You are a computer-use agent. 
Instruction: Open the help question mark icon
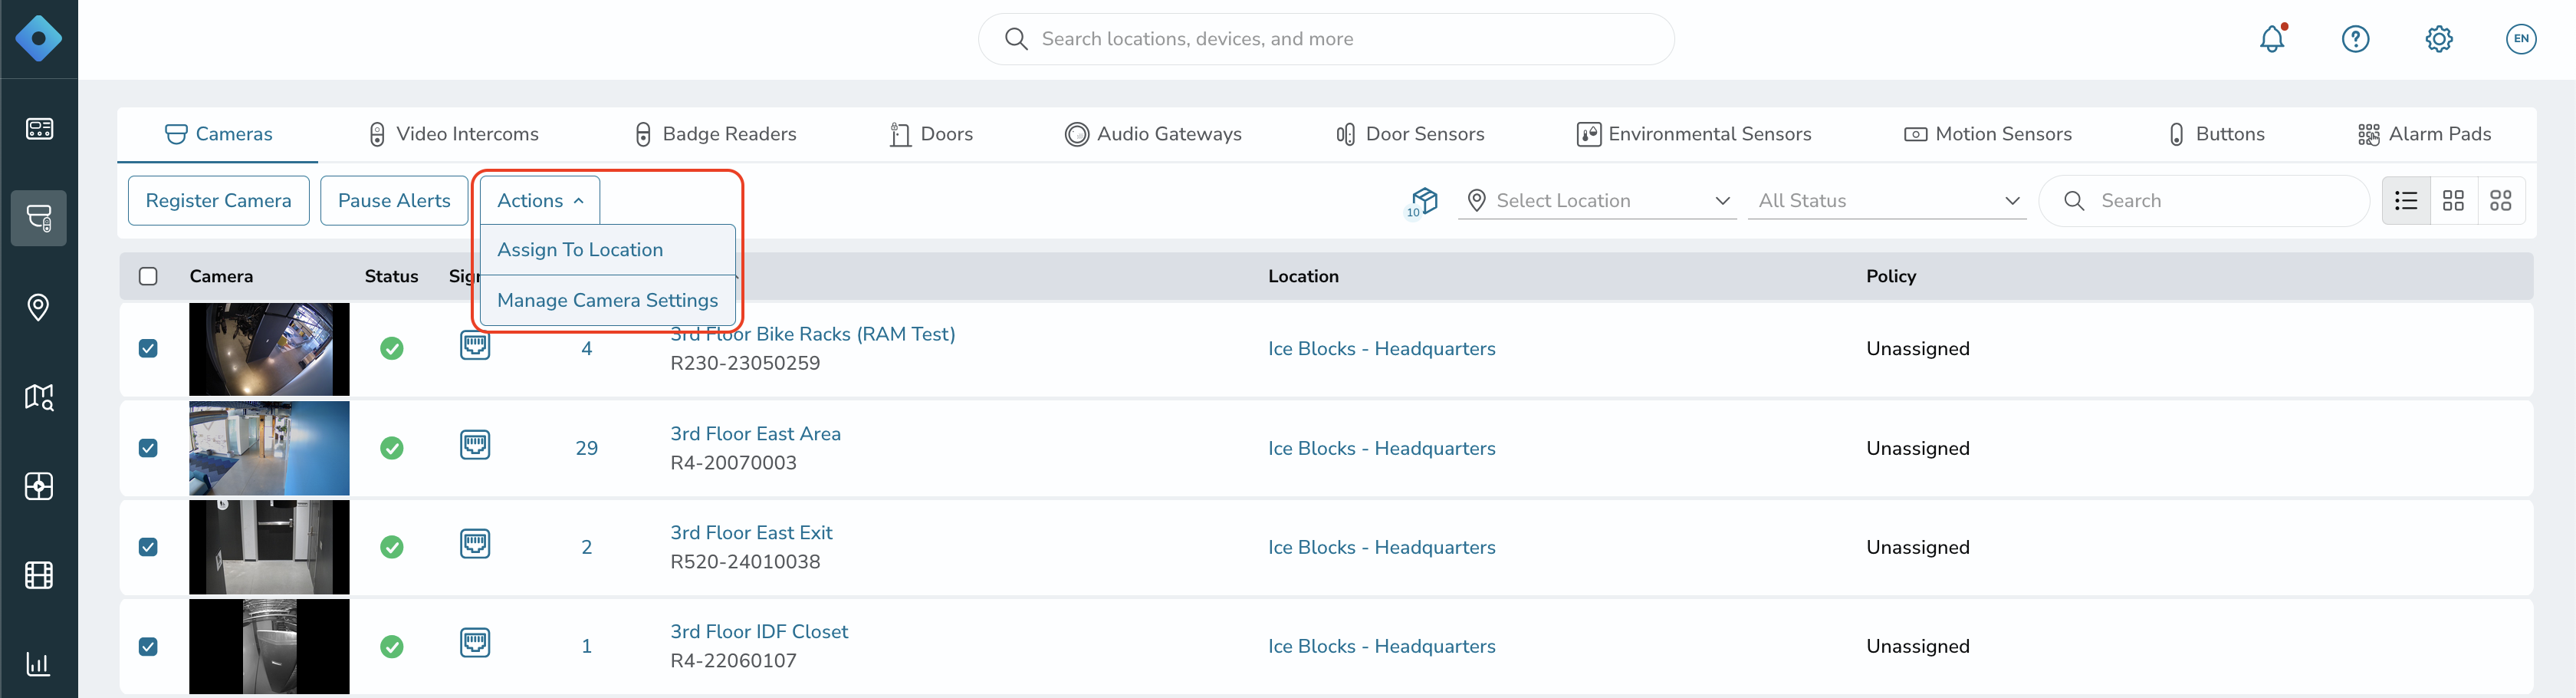(x=2355, y=39)
